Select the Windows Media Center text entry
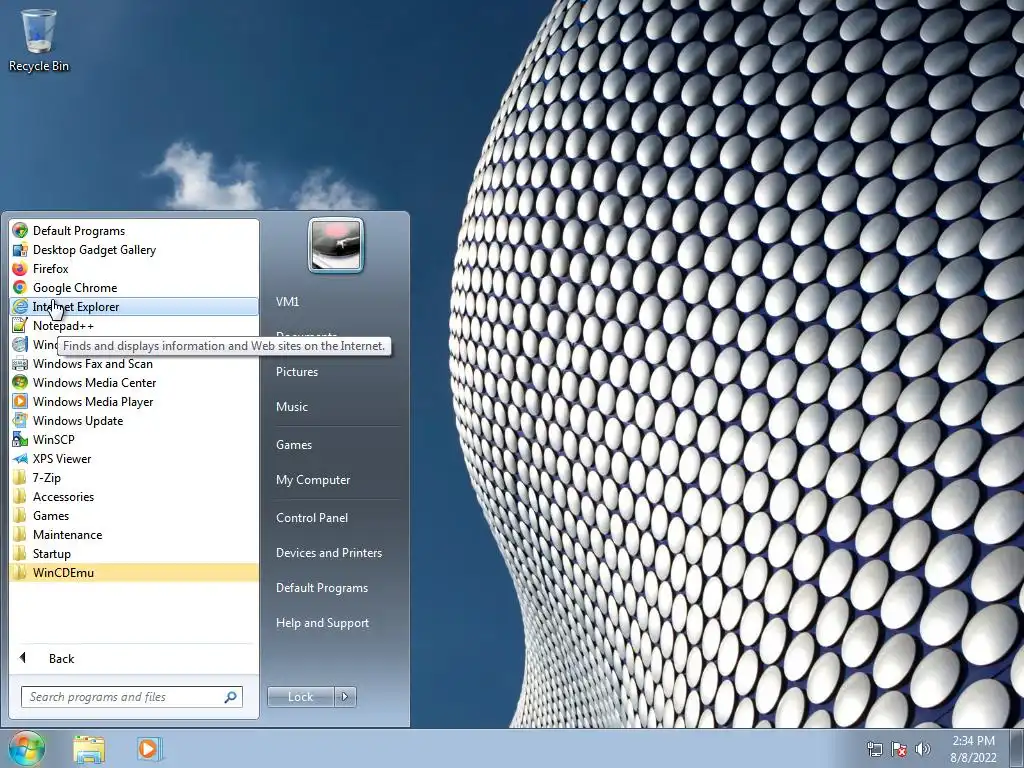 pyautogui.click(x=94, y=383)
